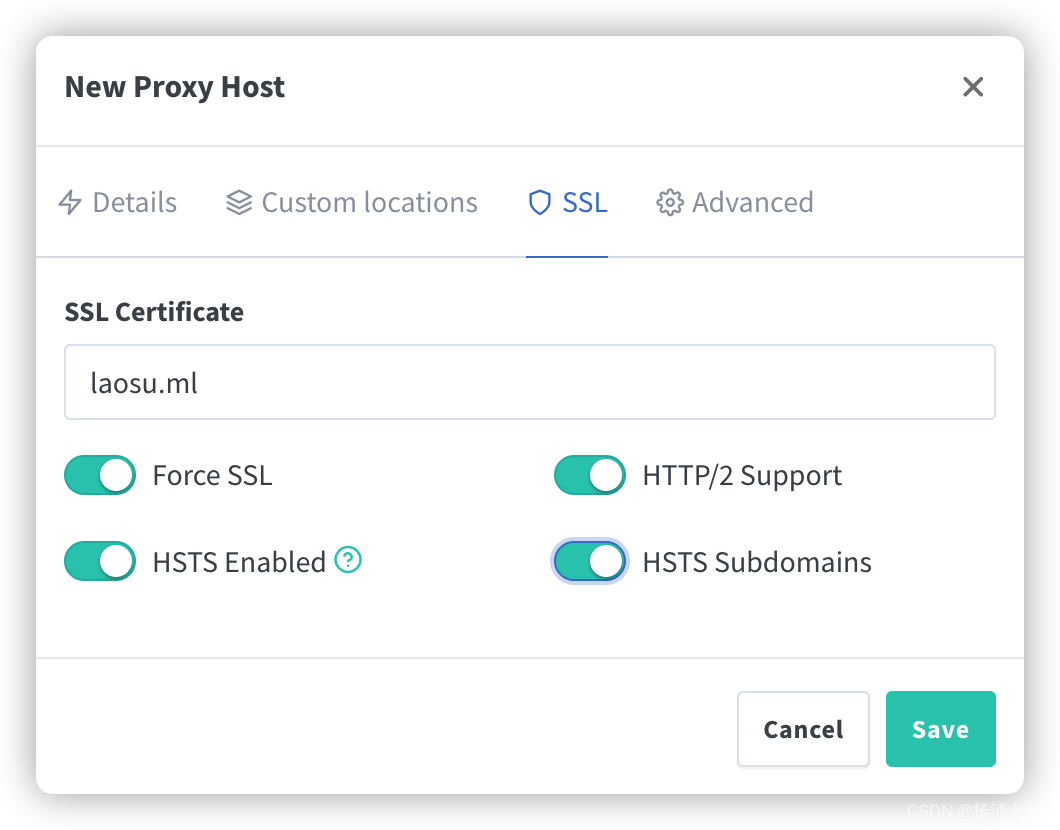This screenshot has height=830, width=1060.
Task: Click the lightning bolt icon beside Details
Action: tap(70, 203)
